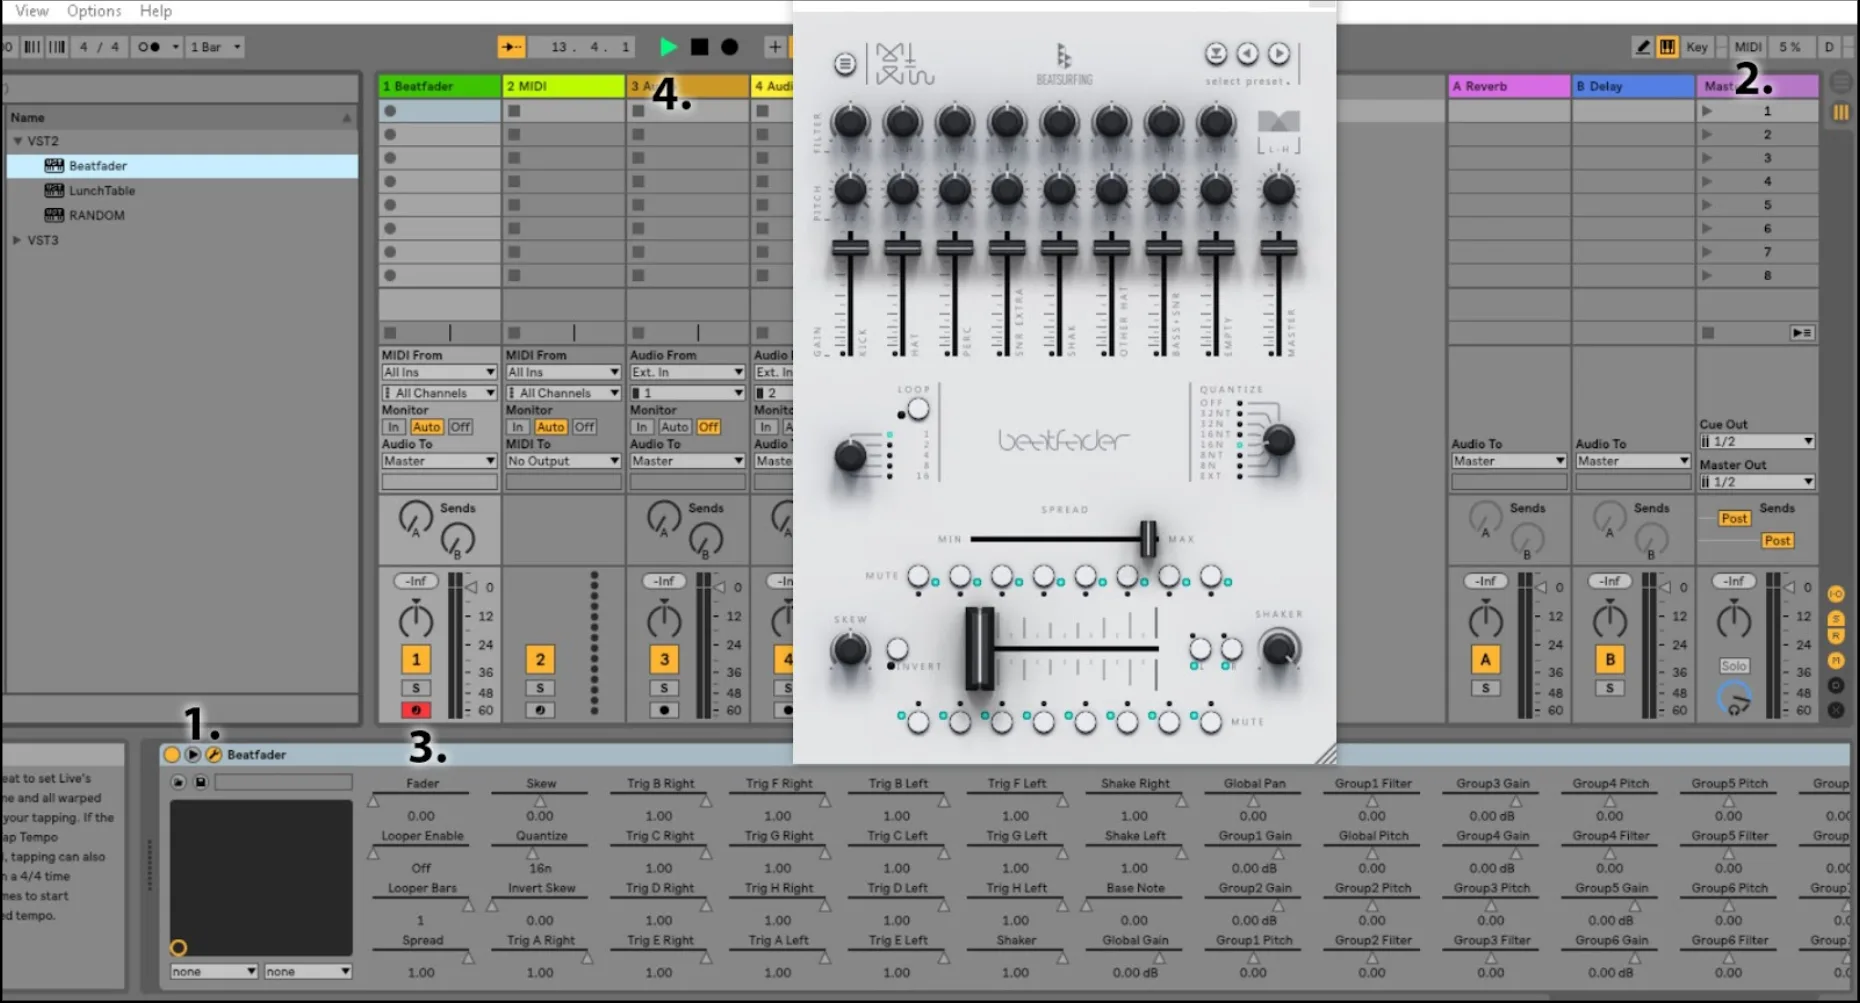Screen dimensions: 1860x1003
Task: Click the Beatsurfing logo in the plugin
Action: pyautogui.click(x=1064, y=63)
